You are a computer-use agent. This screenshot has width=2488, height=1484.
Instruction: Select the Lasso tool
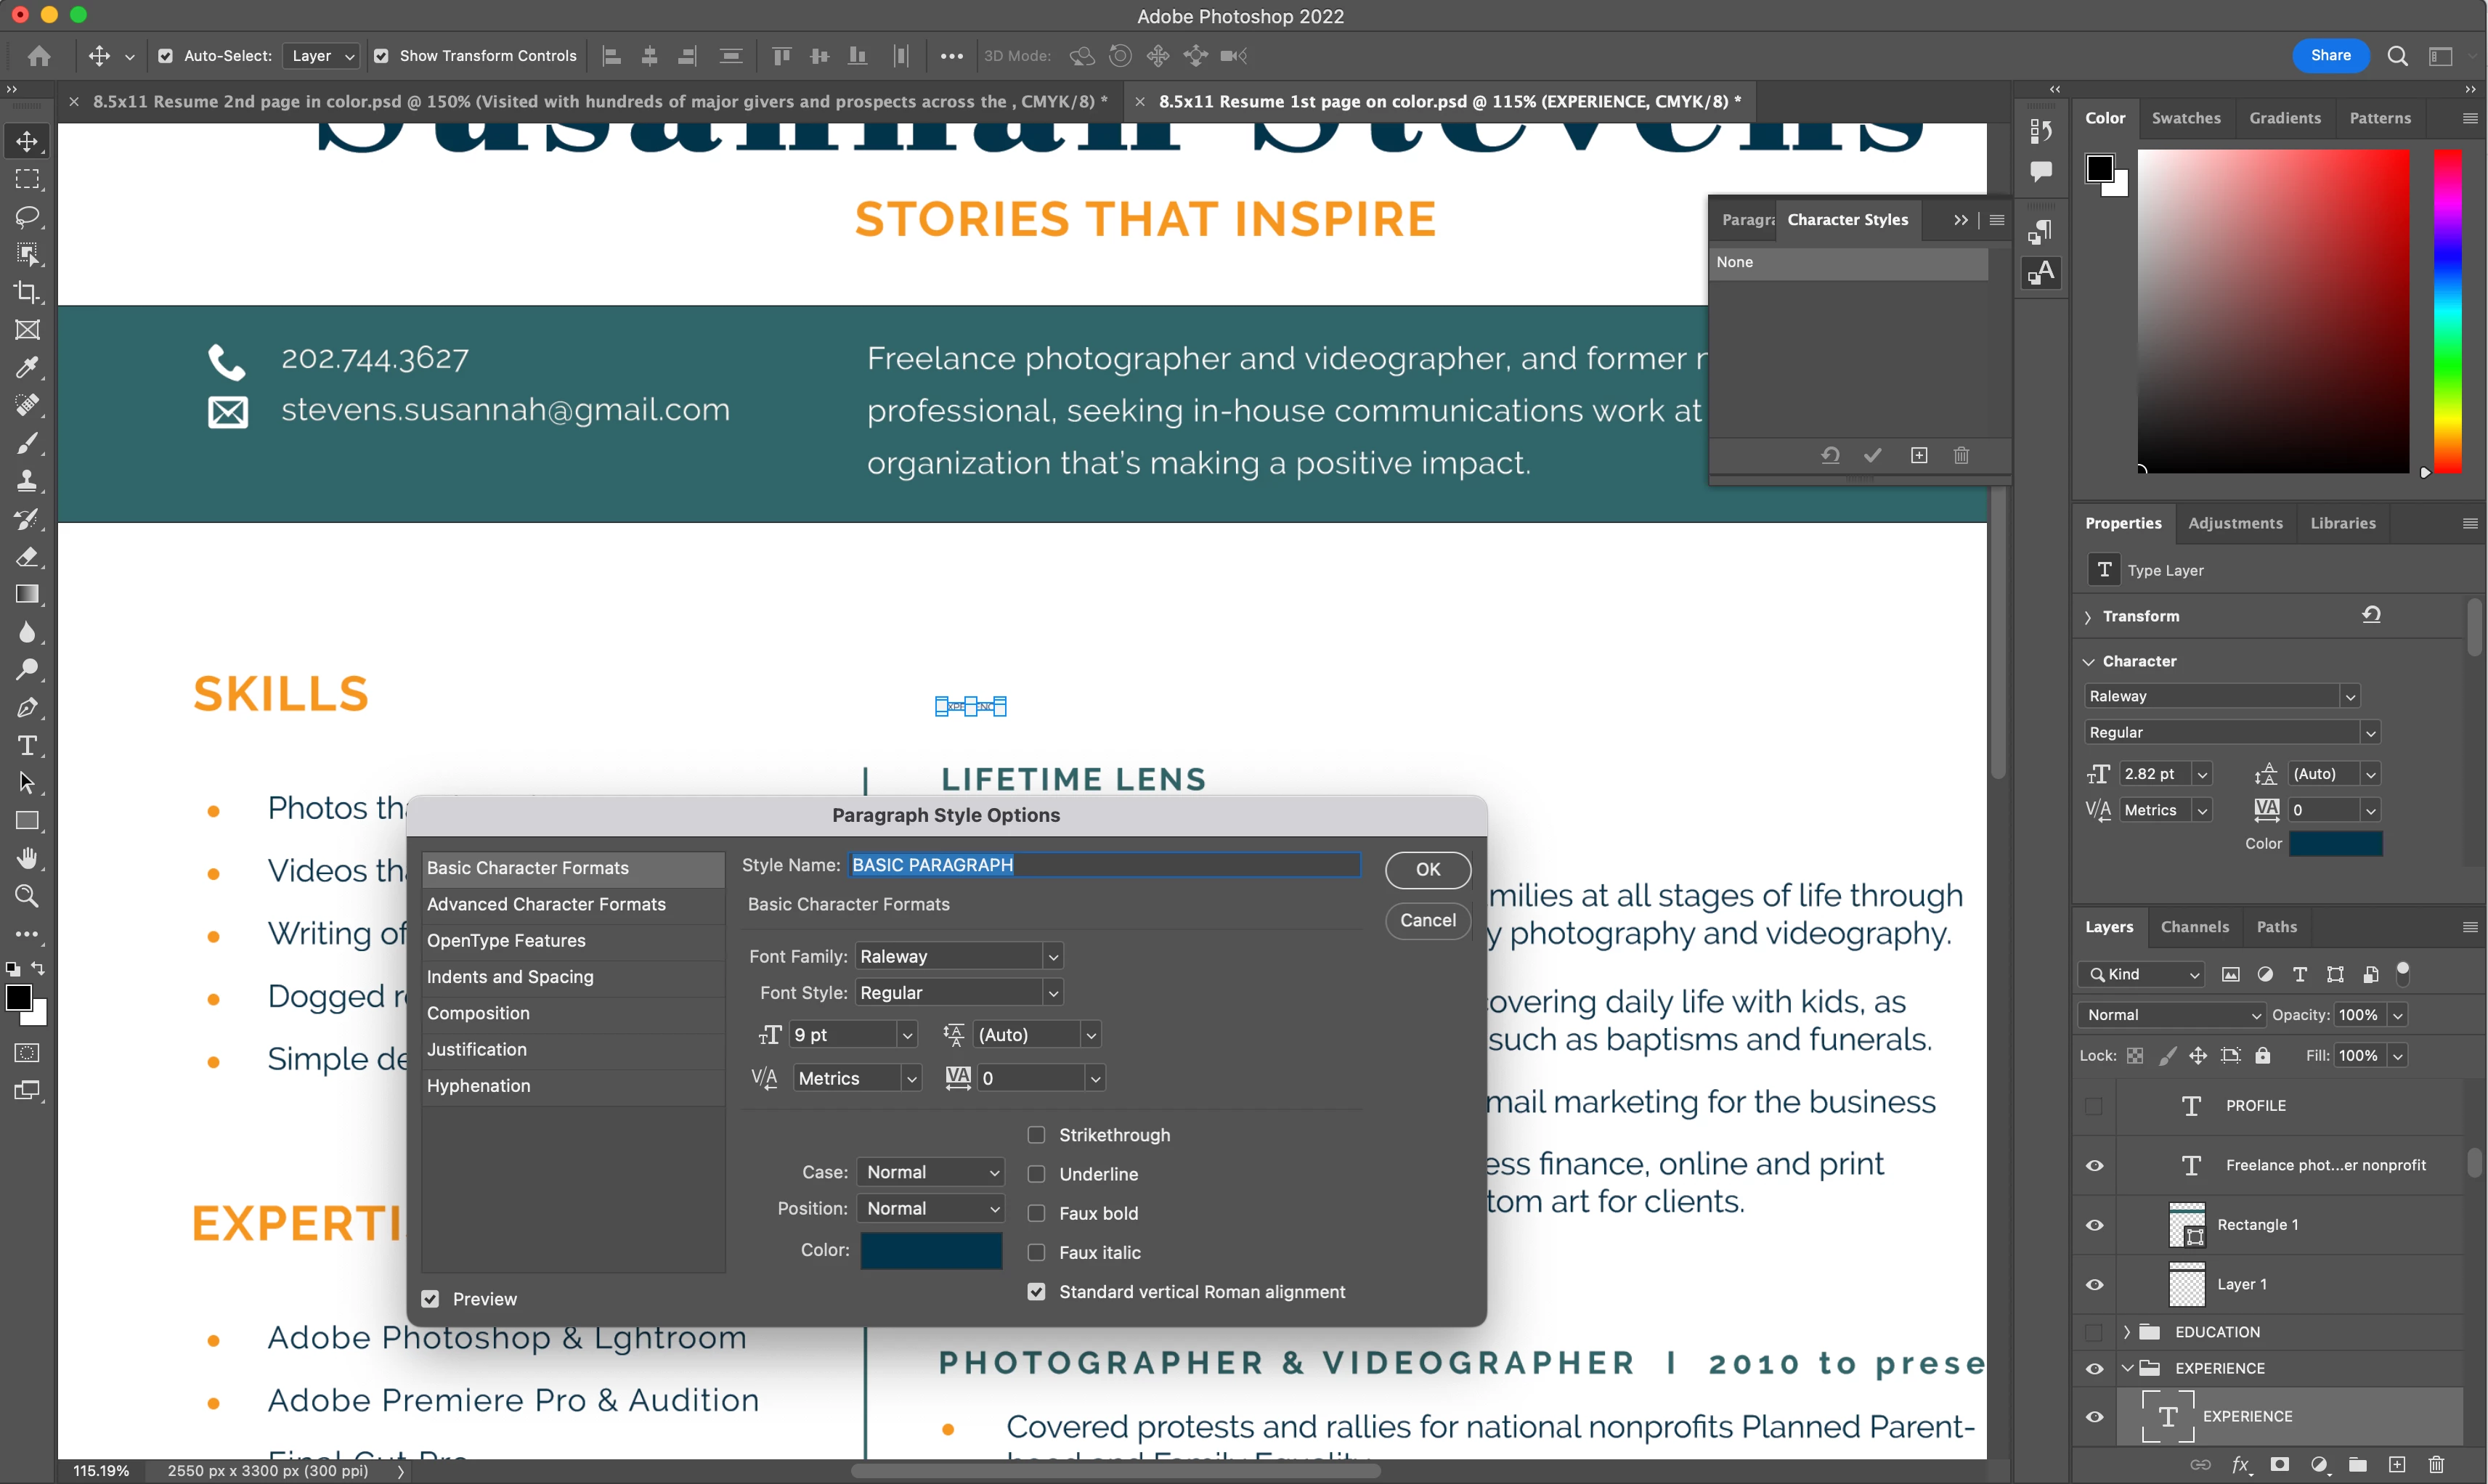[27, 216]
